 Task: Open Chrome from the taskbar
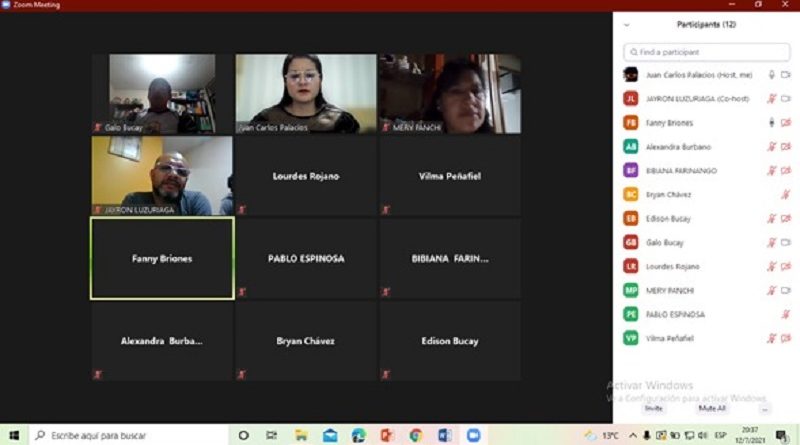[415, 435]
